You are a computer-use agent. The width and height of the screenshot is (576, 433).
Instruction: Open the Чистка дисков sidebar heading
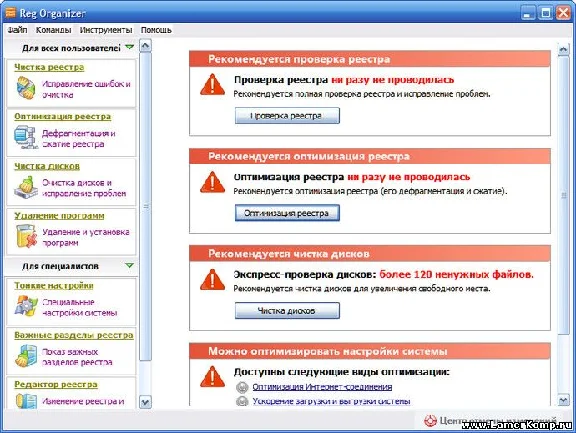pyautogui.click(x=47, y=166)
